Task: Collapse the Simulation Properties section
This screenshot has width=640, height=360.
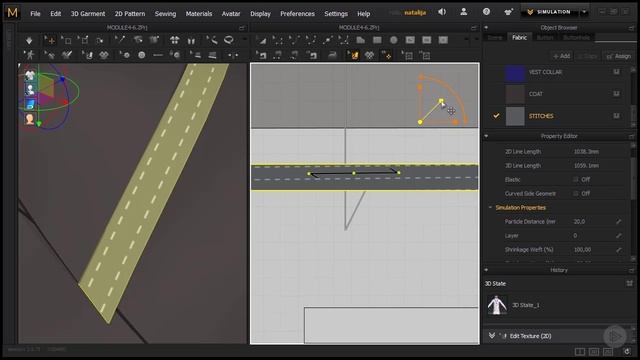Action: tap(490, 208)
